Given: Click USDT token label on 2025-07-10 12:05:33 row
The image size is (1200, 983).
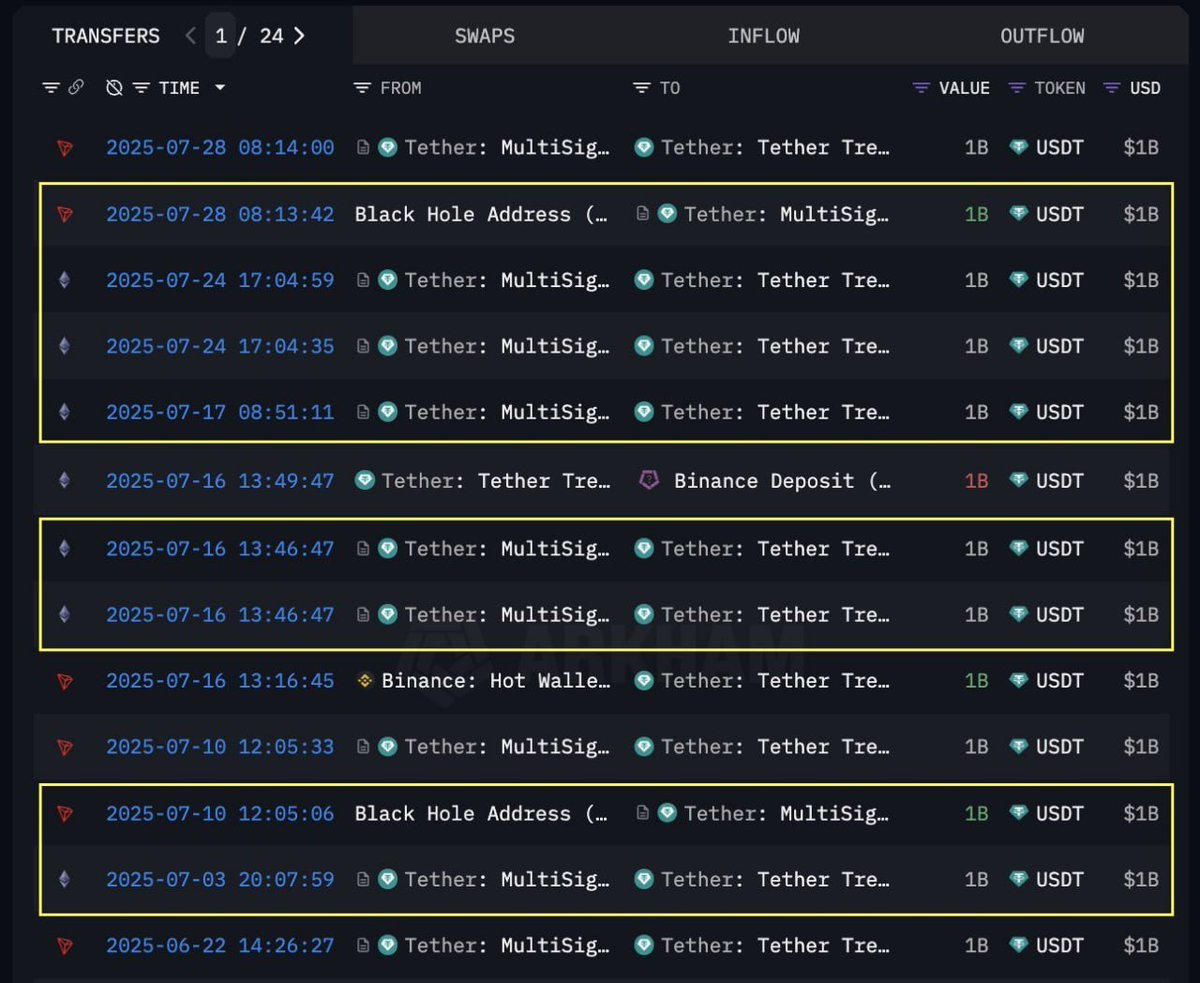Looking at the screenshot, I should (x=1059, y=747).
